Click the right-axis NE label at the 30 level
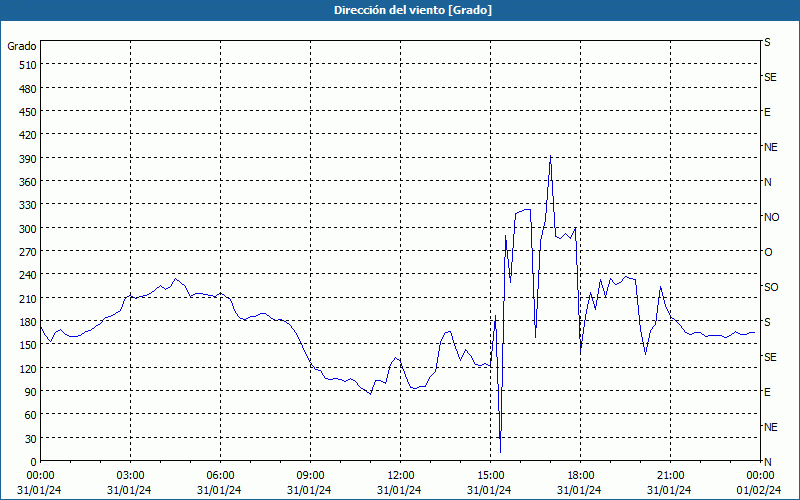 (x=771, y=427)
